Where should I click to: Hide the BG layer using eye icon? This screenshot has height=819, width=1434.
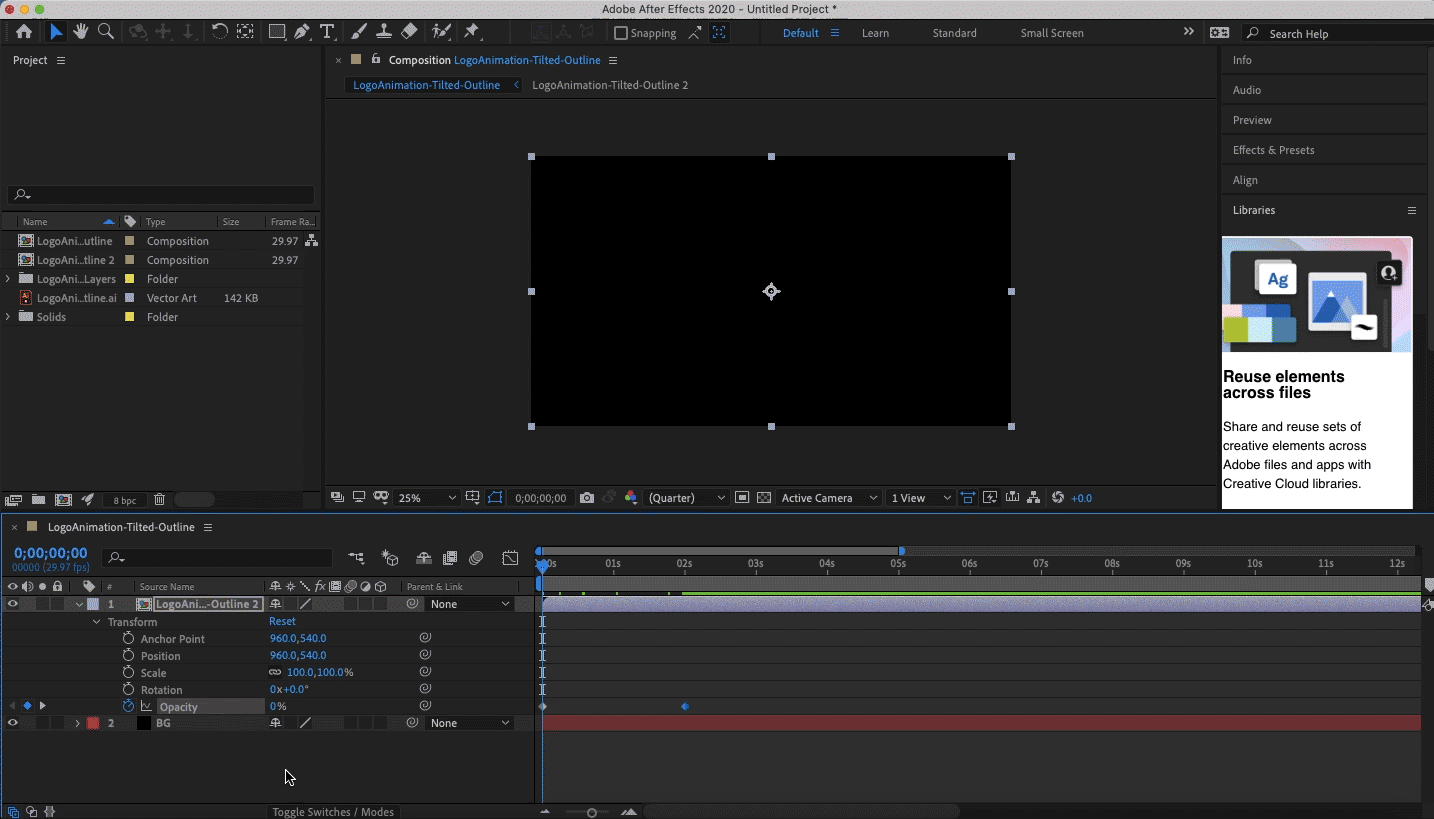[12, 723]
